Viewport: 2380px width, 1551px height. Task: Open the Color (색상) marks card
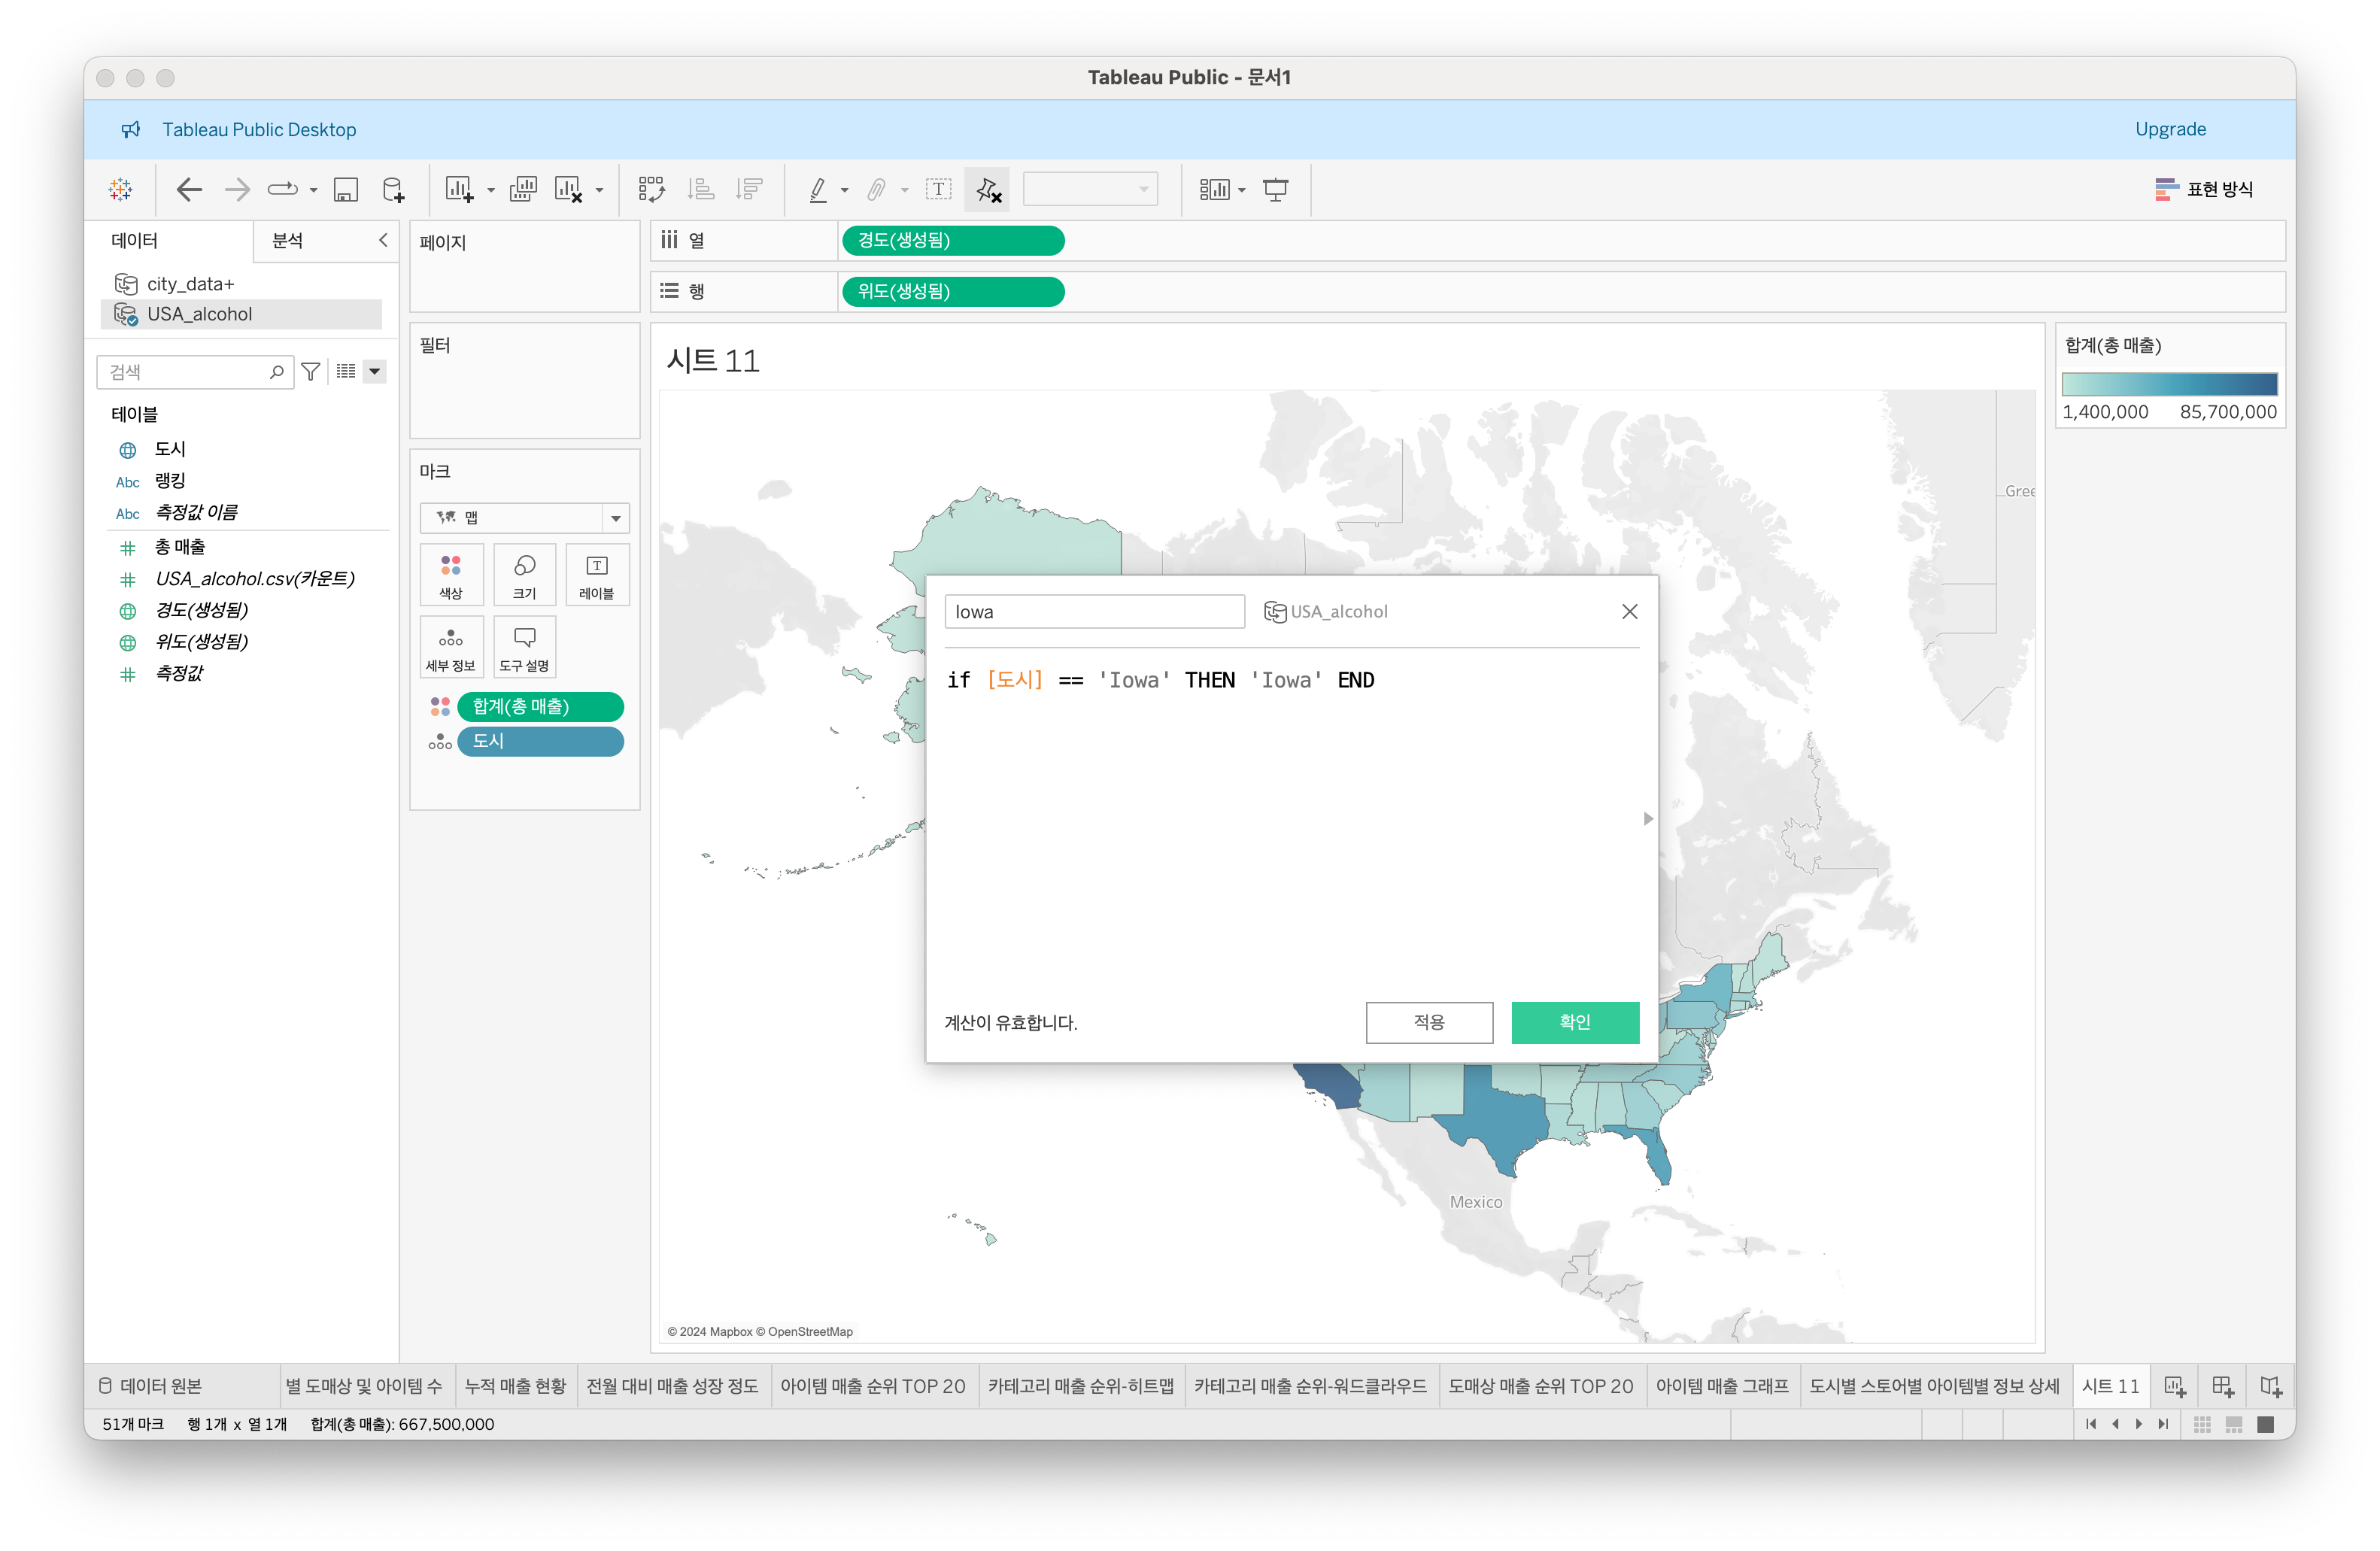point(451,575)
